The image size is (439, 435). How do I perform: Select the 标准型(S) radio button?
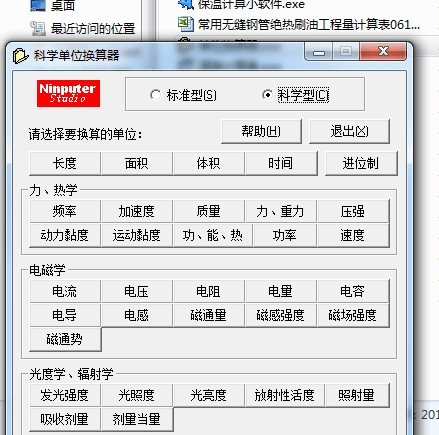point(183,95)
